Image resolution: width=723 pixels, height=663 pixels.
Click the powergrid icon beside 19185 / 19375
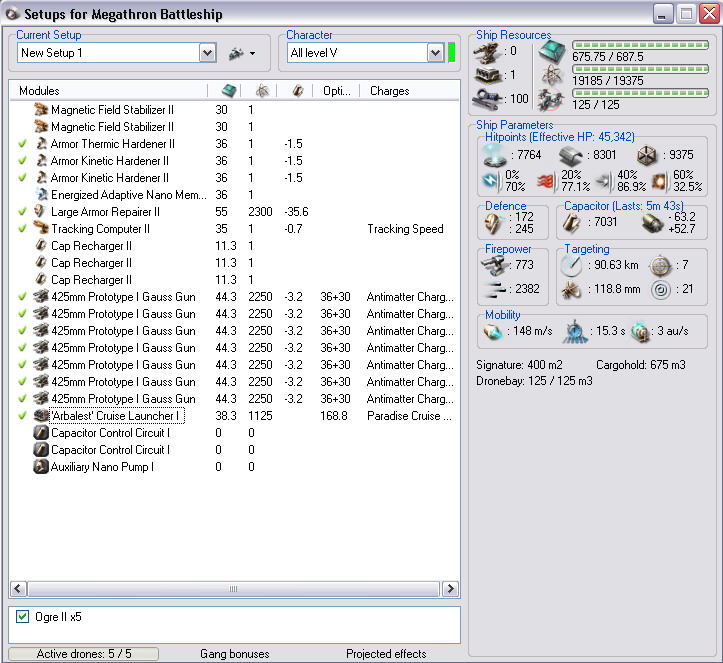[551, 75]
